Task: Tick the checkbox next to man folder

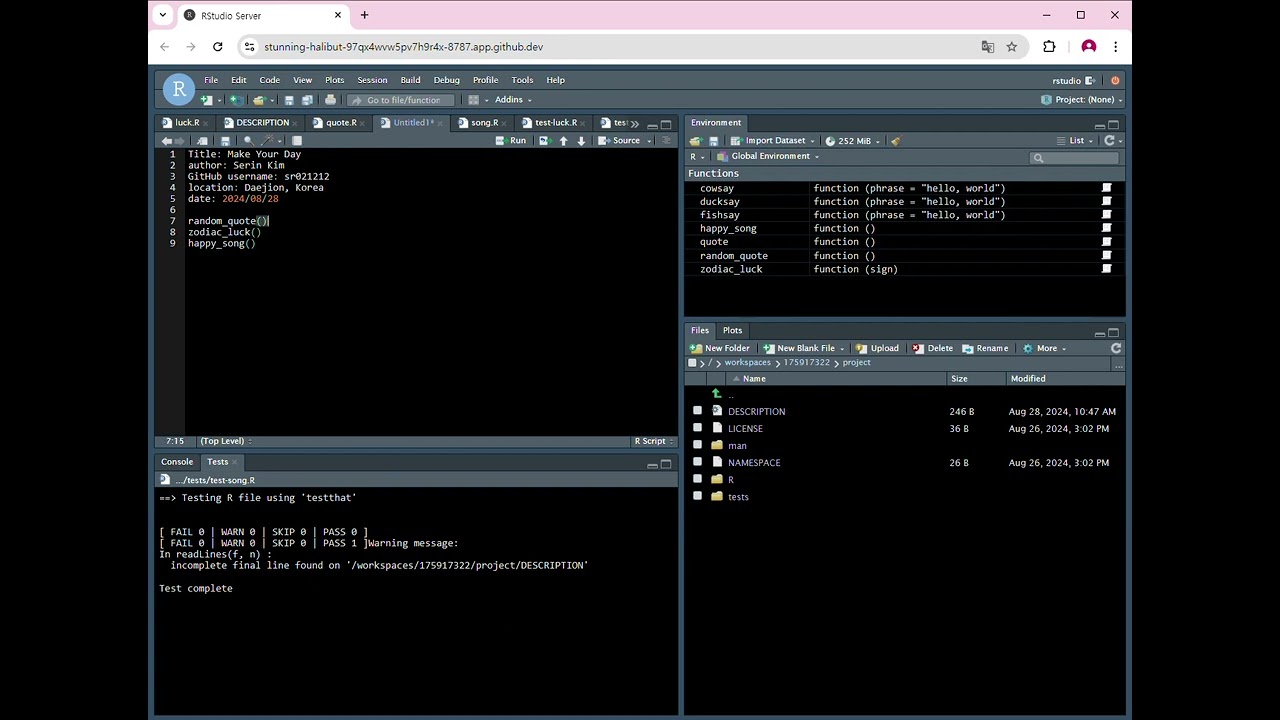Action: pos(697,445)
